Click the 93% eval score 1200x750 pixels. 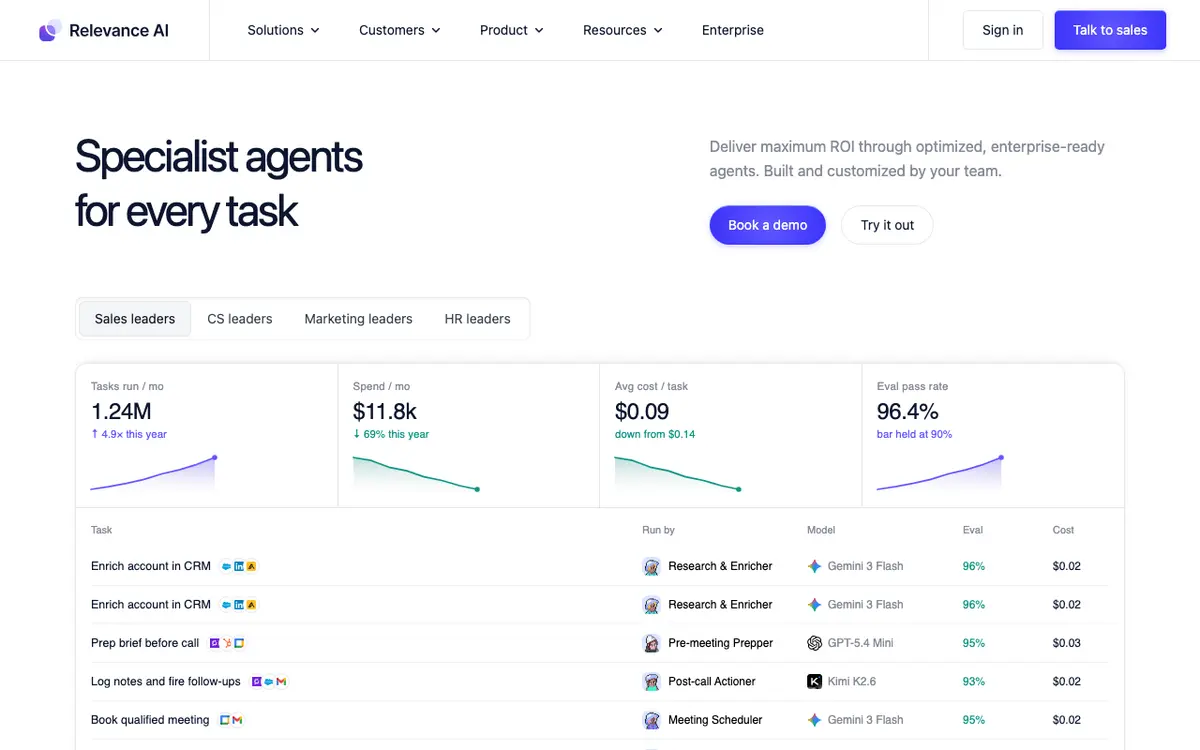click(x=974, y=682)
